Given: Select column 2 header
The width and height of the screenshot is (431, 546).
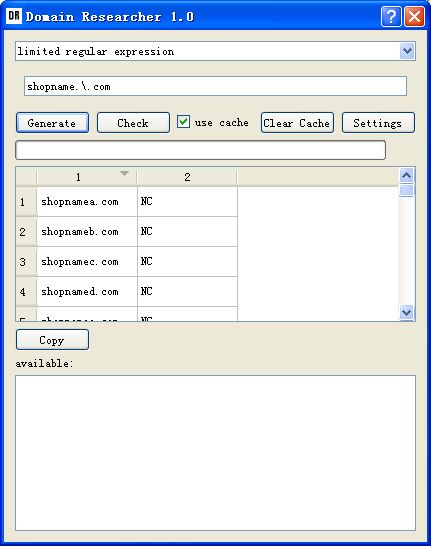Looking at the screenshot, I should tap(187, 177).
